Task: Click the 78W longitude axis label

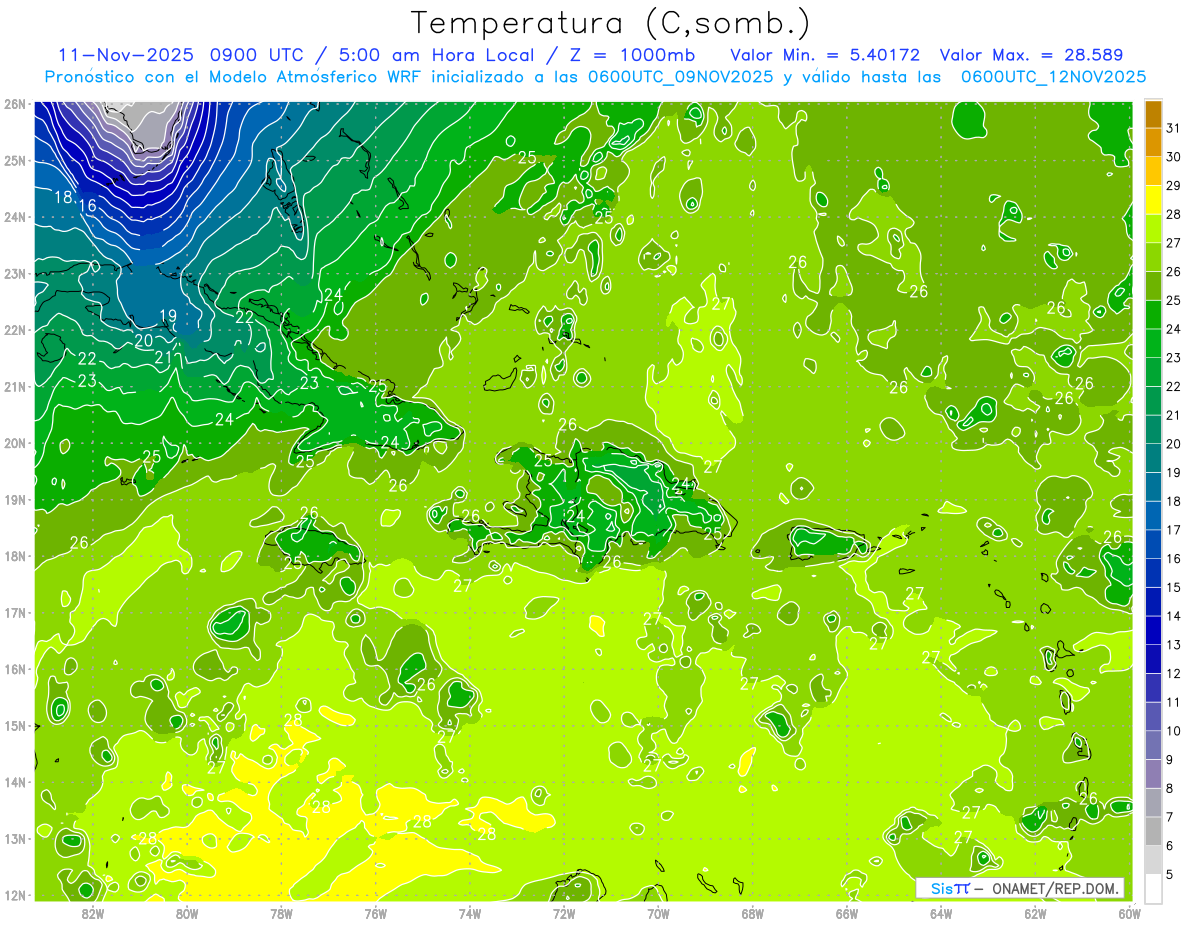Action: 281,913
